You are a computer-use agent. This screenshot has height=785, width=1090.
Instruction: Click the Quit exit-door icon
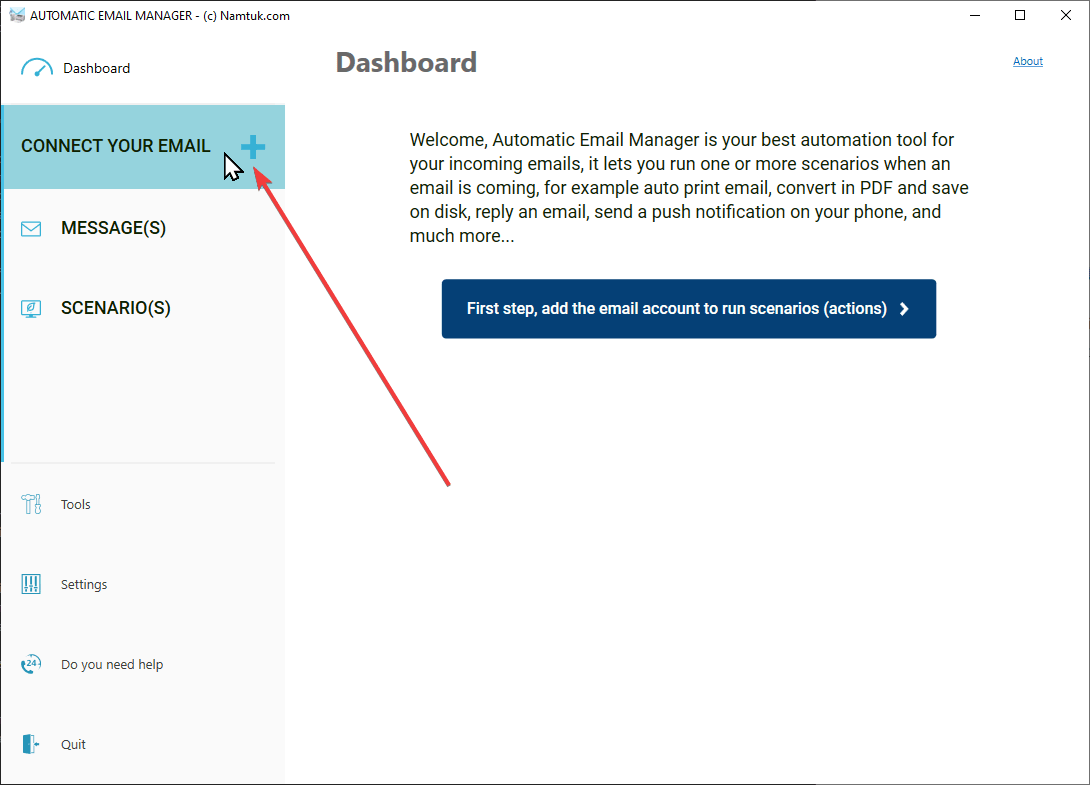[x=31, y=744]
